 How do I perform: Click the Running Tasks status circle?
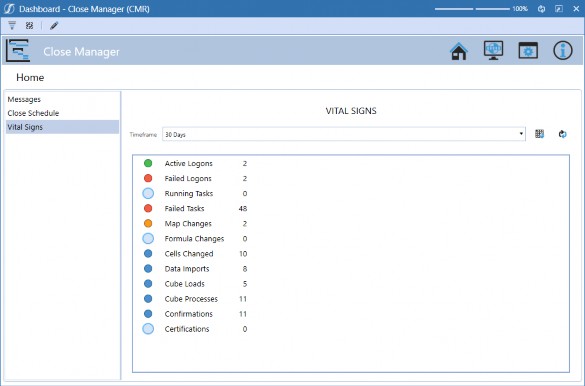148,193
